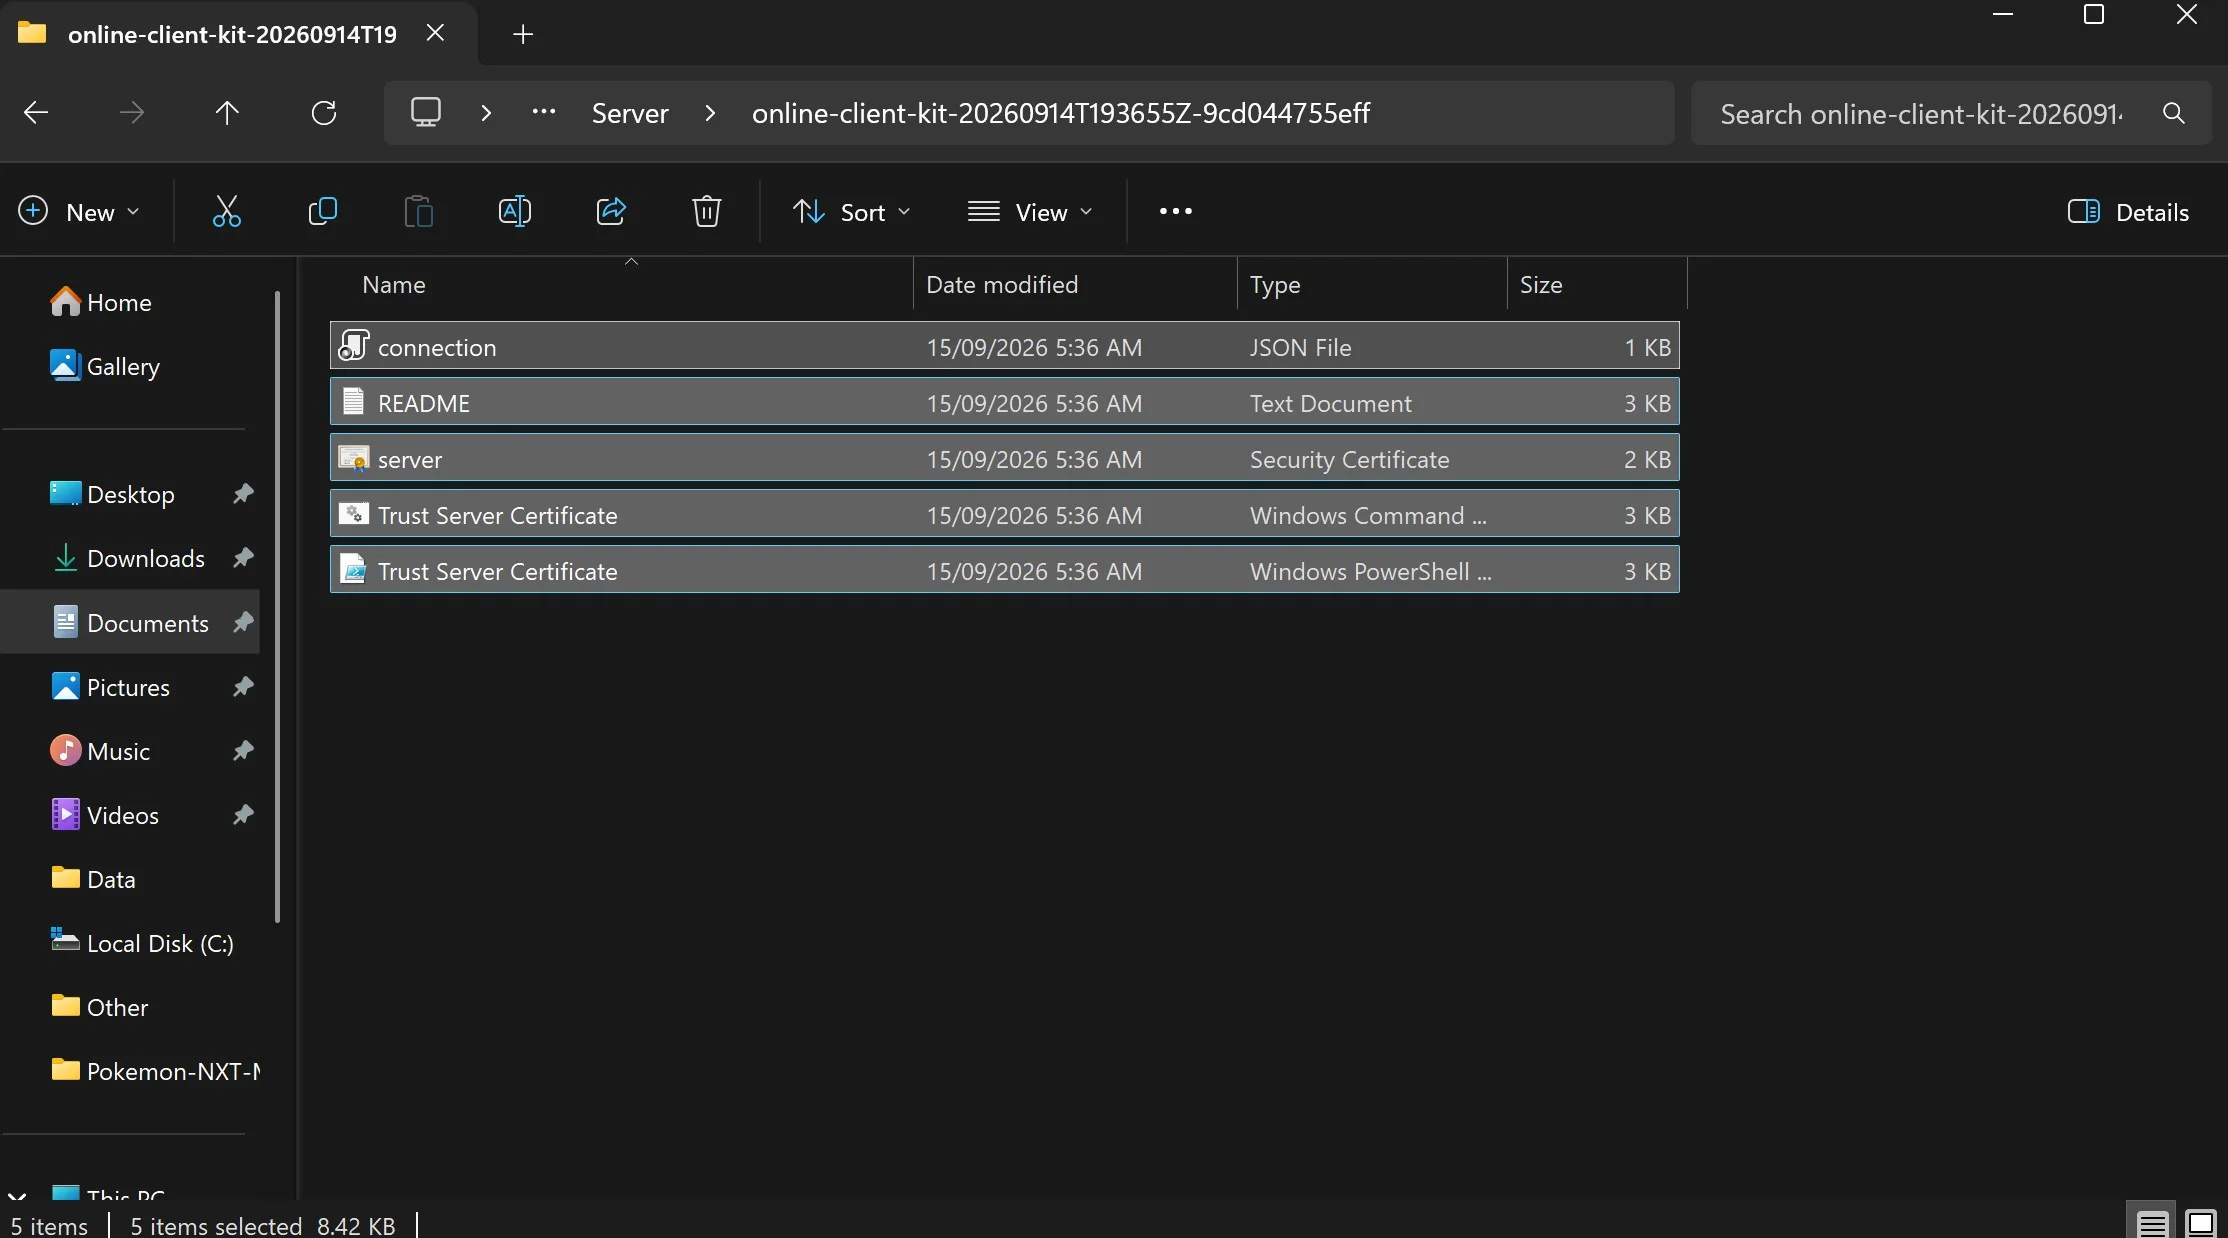Click the online-client-kit folder breadcrumb
This screenshot has width=2228, height=1238.
(x=1061, y=113)
